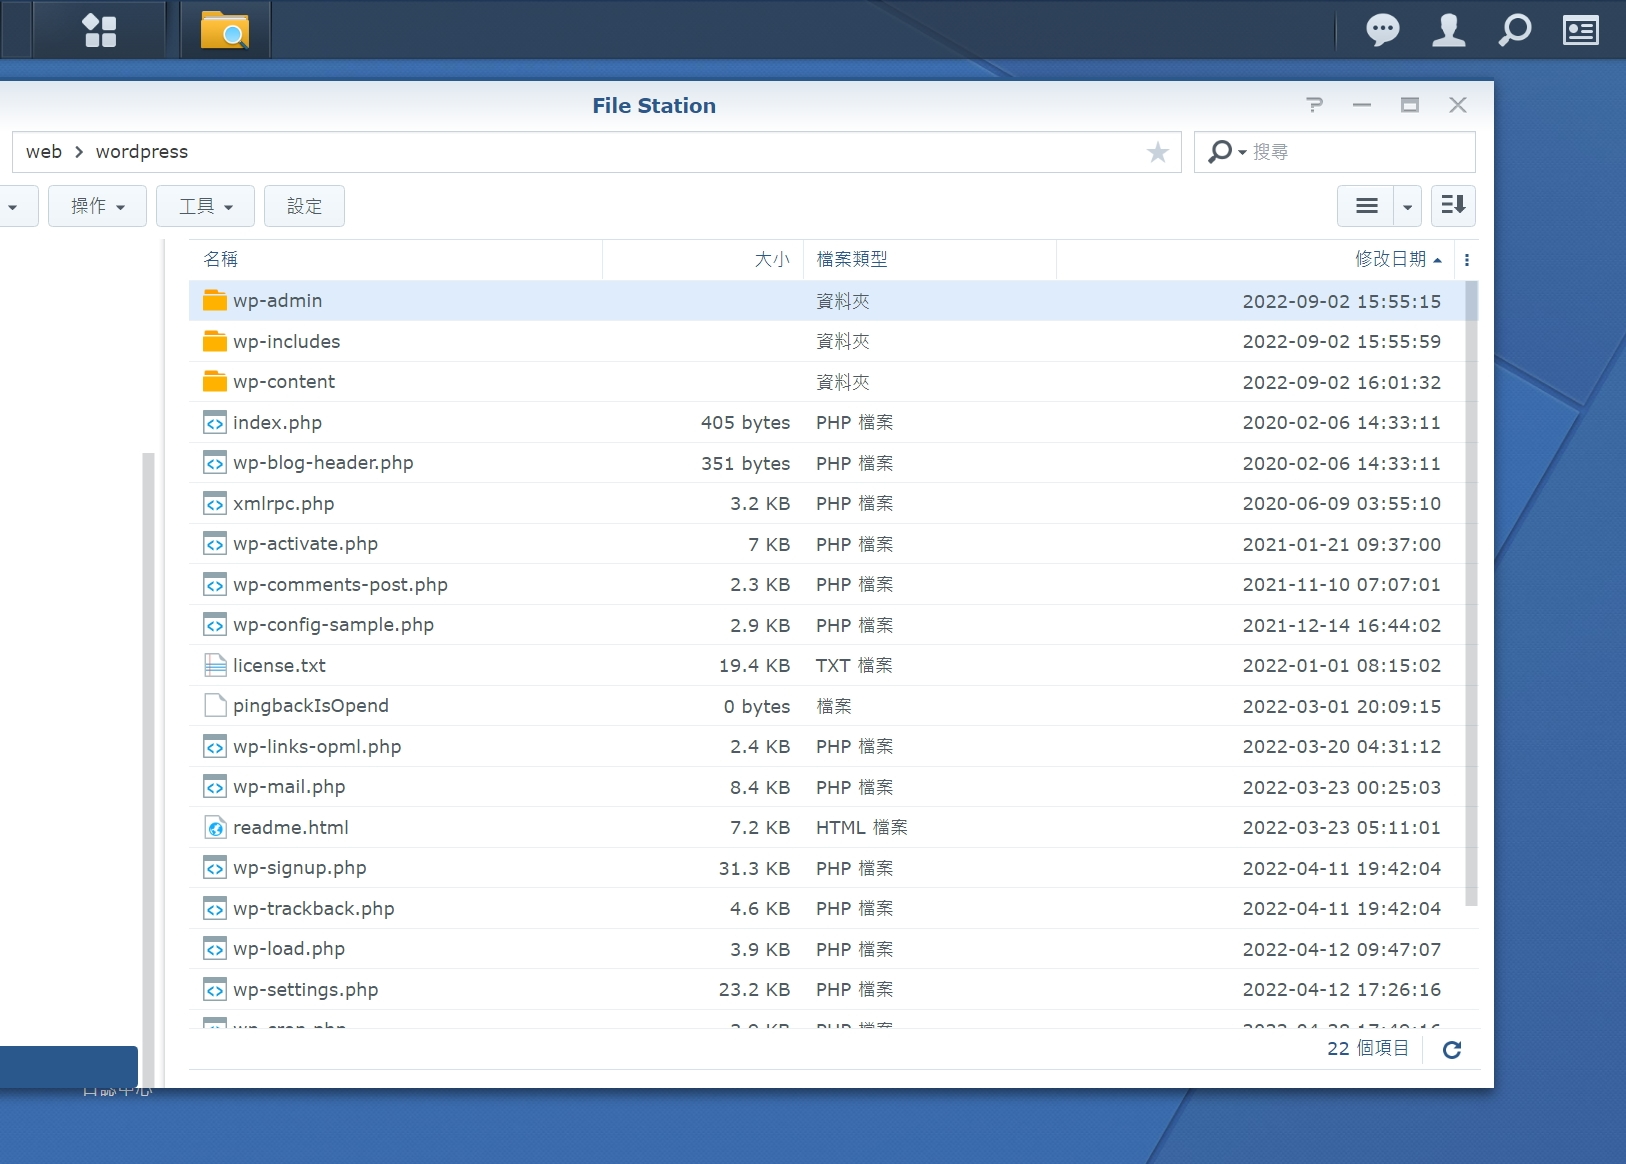Select the wp-blog-header.php file name
Viewport: 1626px width, 1164px height.
click(x=323, y=463)
